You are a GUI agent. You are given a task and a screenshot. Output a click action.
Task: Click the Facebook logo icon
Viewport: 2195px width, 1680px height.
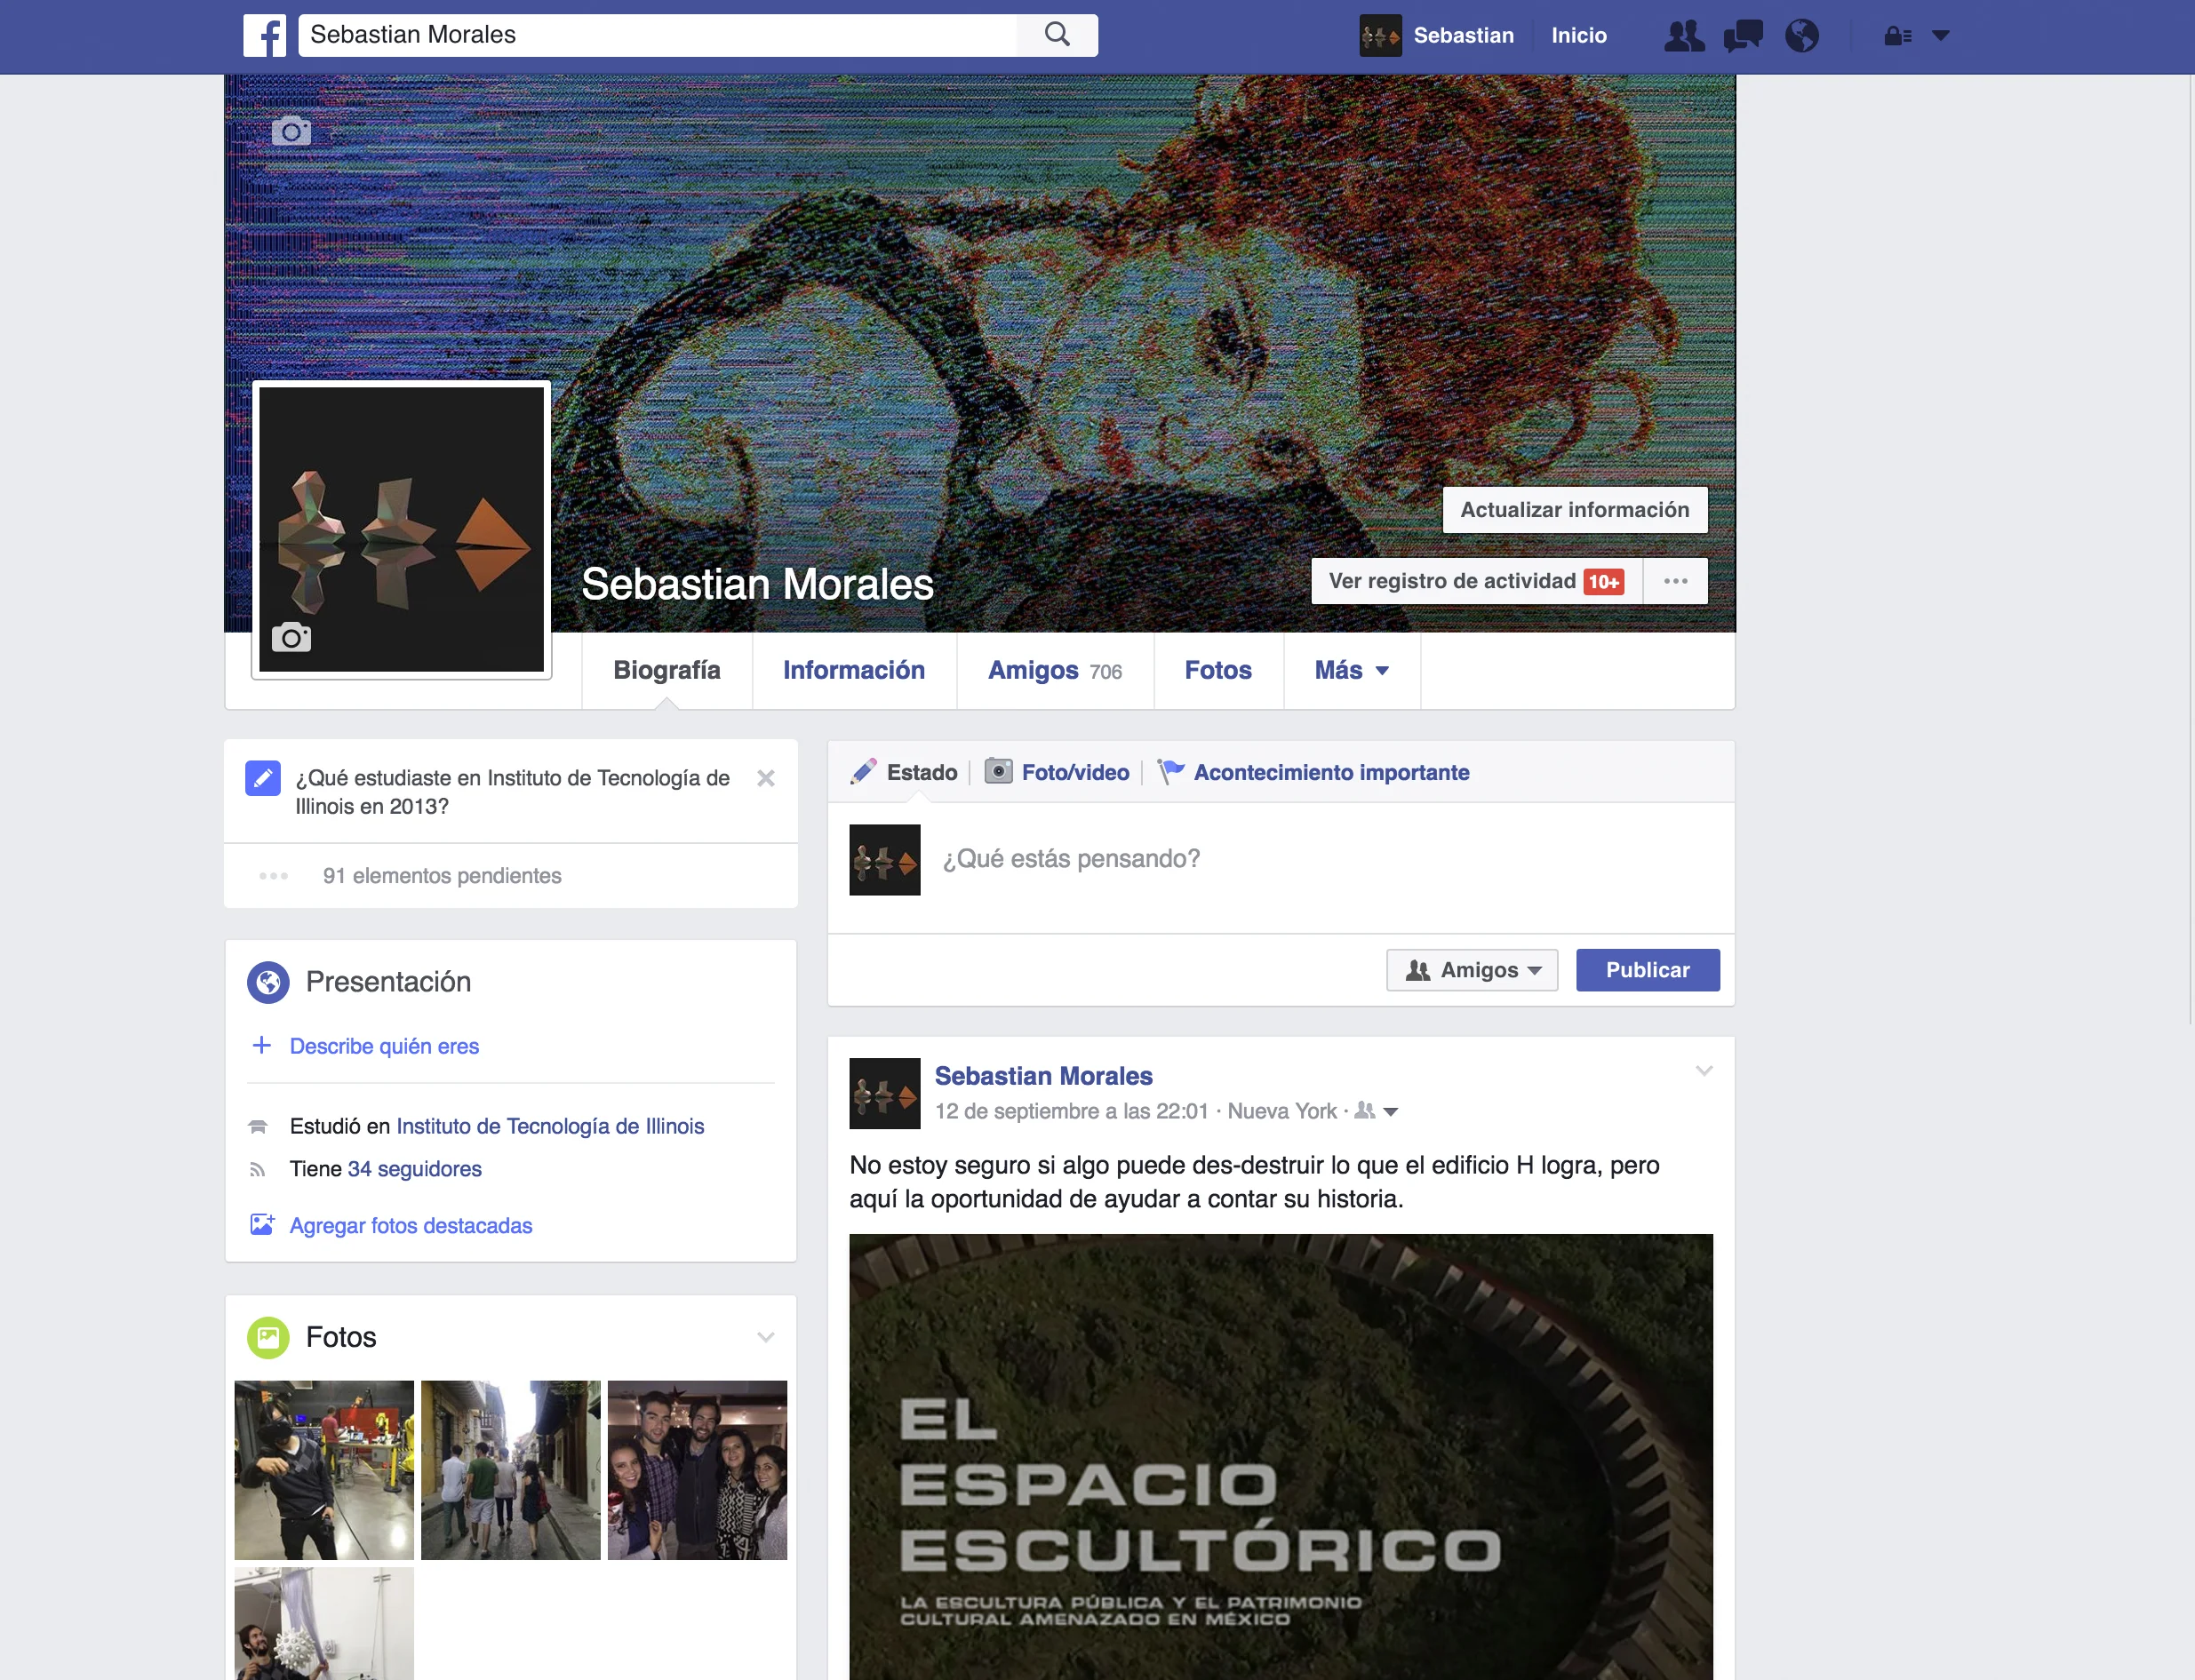[265, 35]
